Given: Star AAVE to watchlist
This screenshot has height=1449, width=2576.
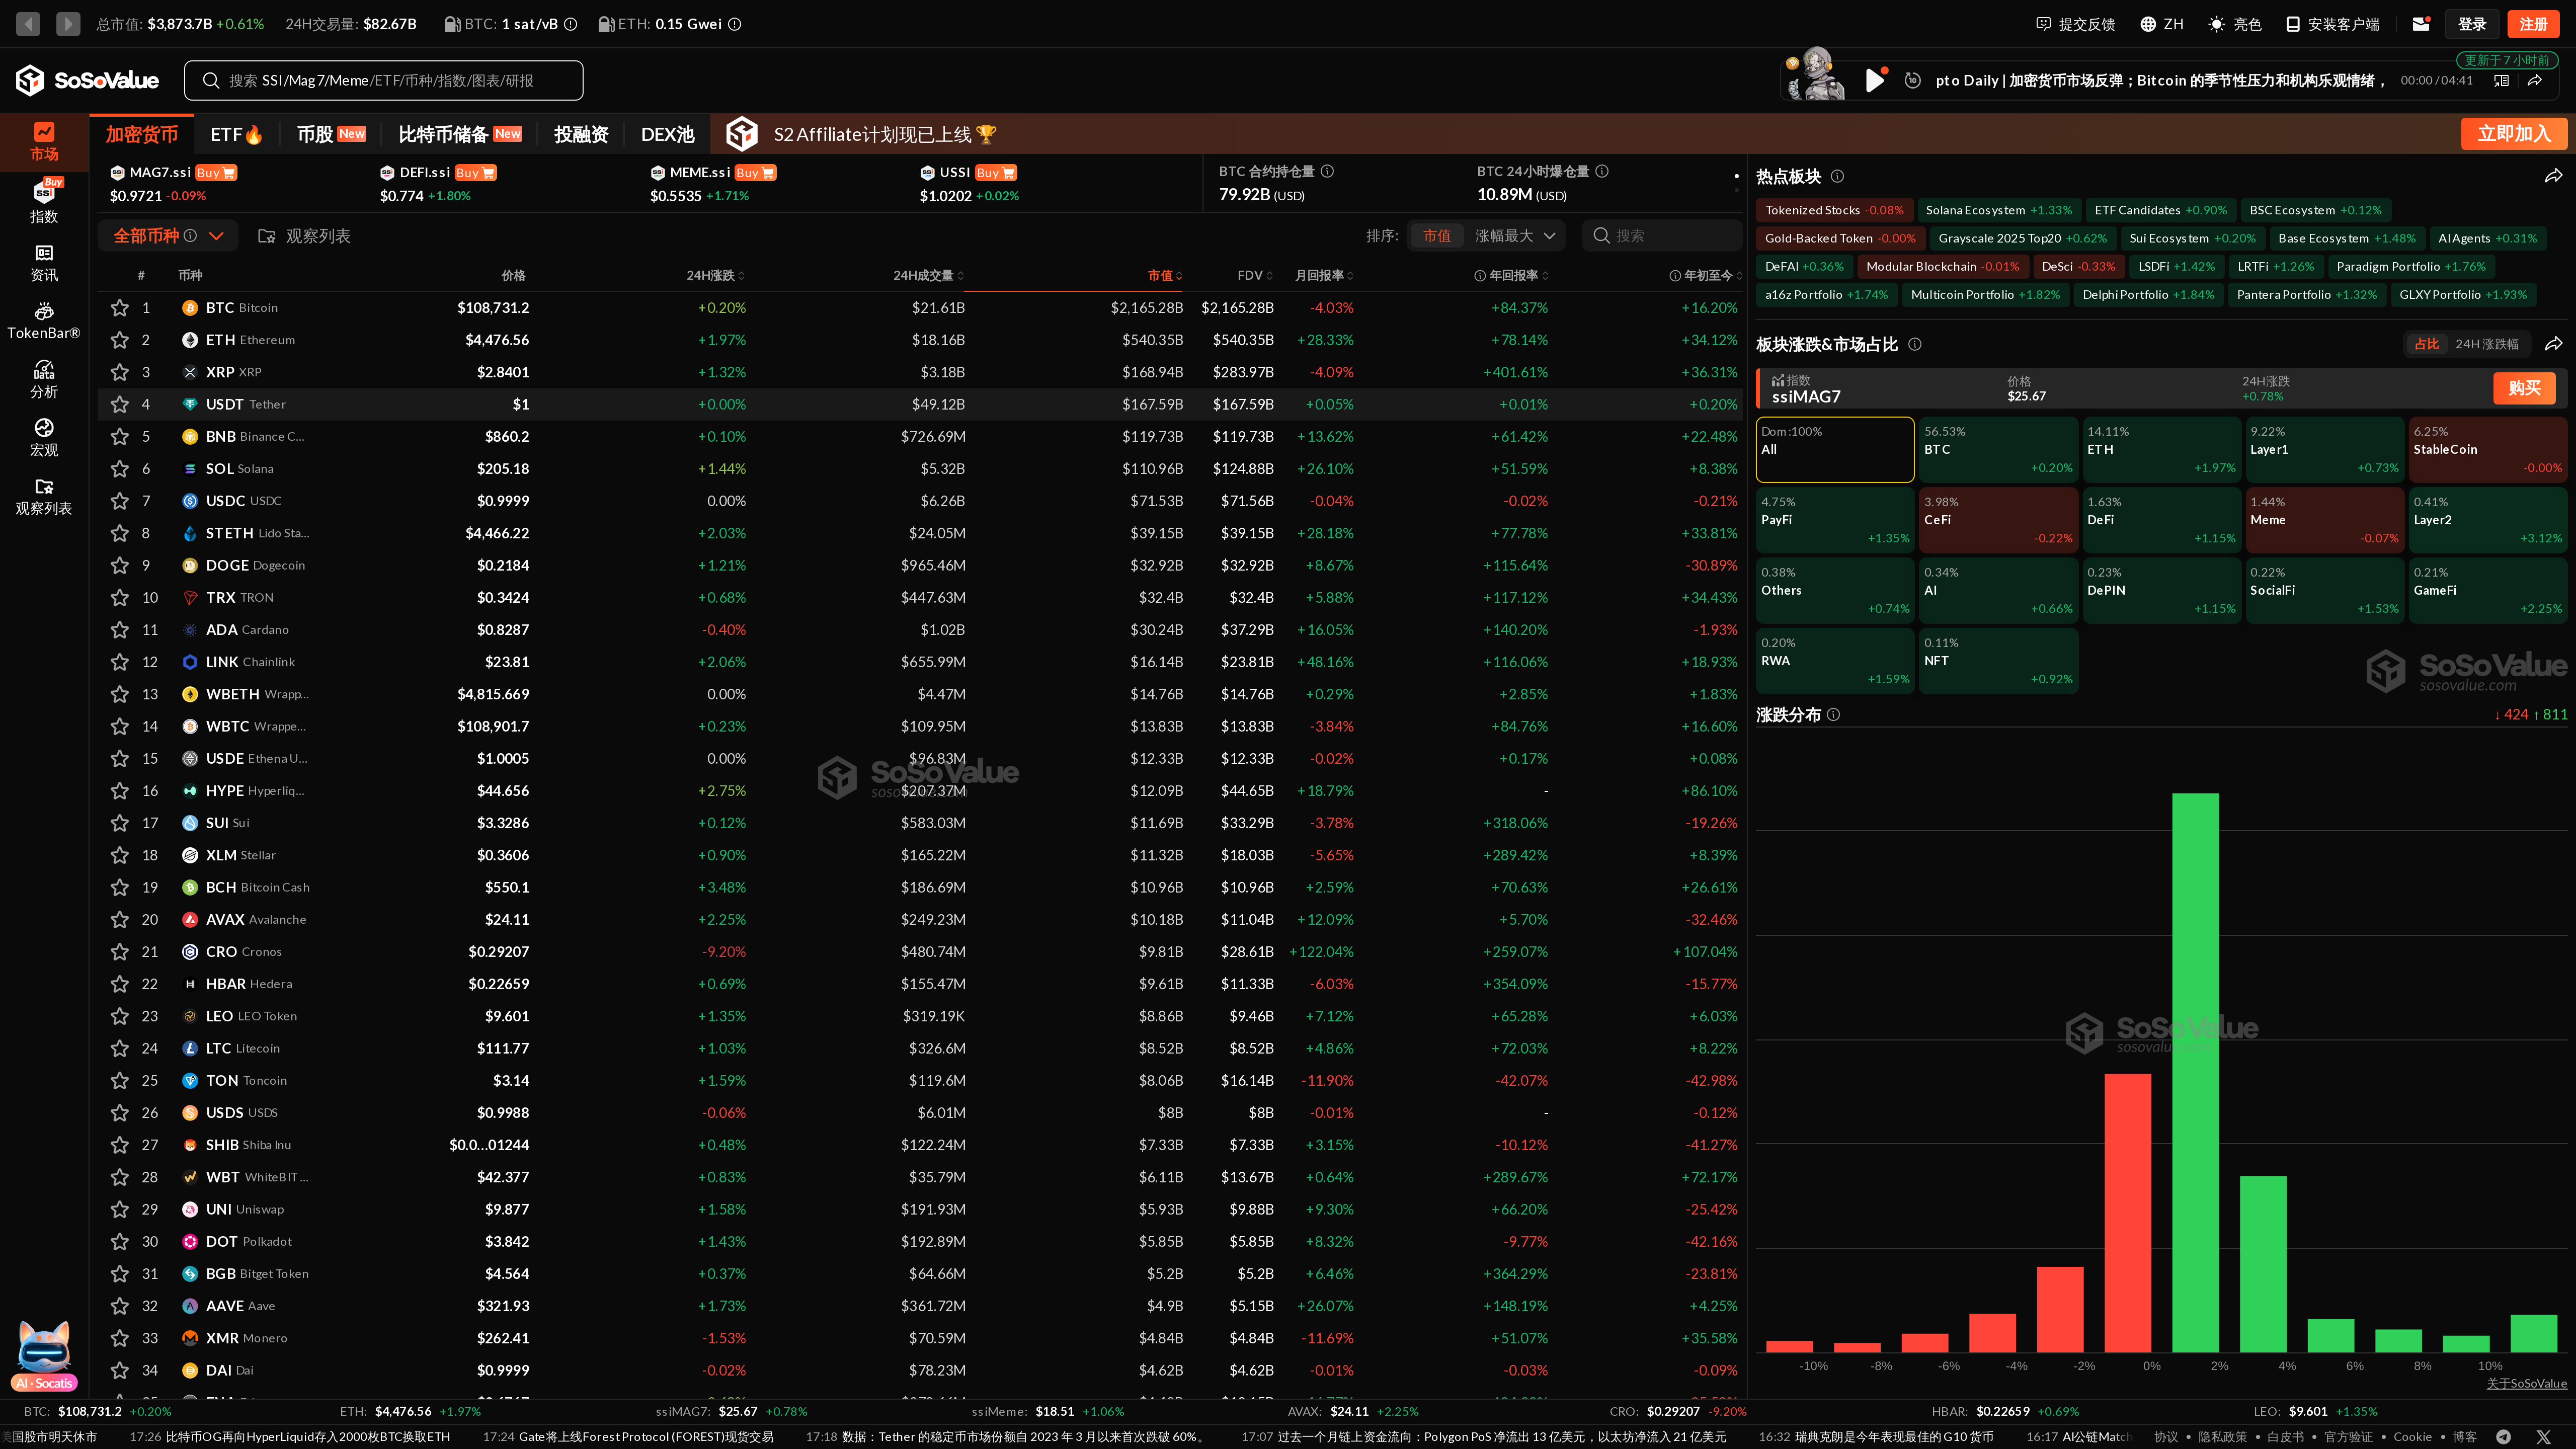Looking at the screenshot, I should (119, 1306).
